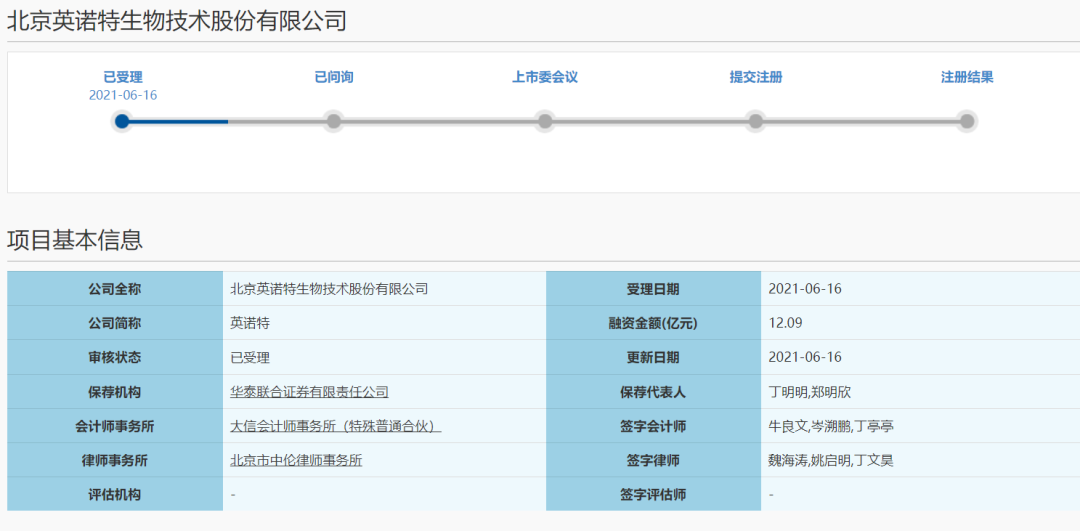Click the 魏海涛,姚启明,丁文昊 lawyers value
This screenshot has width=1080, height=531.
click(831, 461)
